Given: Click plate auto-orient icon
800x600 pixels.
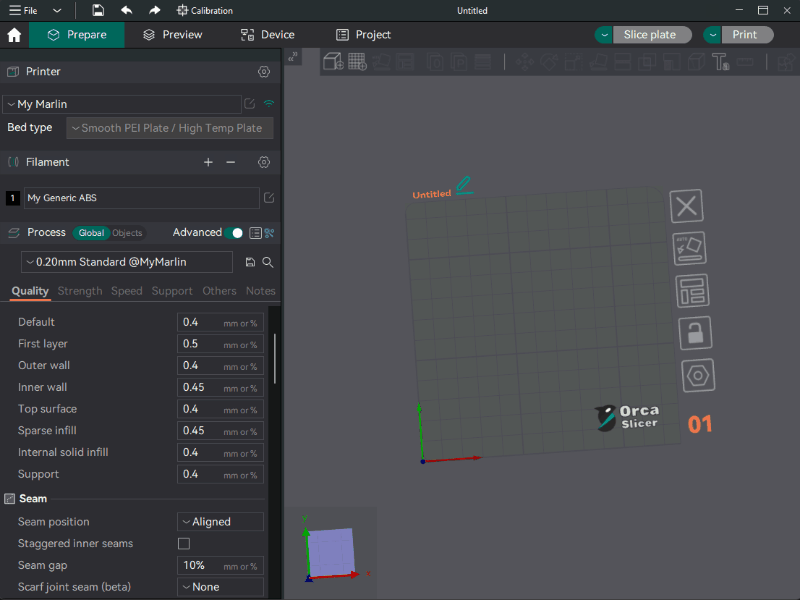Looking at the screenshot, I should point(690,248).
